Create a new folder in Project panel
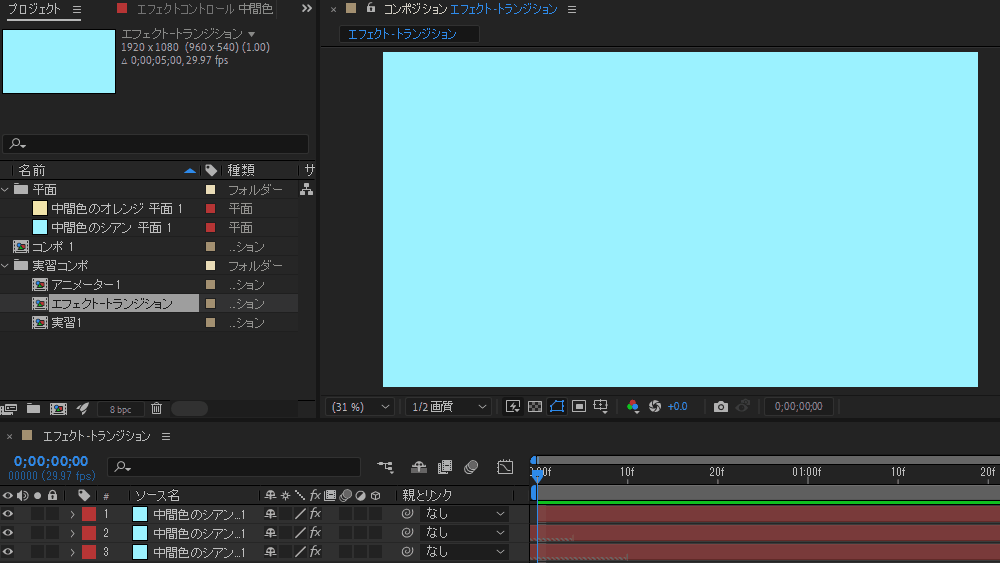1000x563 pixels. [33, 409]
